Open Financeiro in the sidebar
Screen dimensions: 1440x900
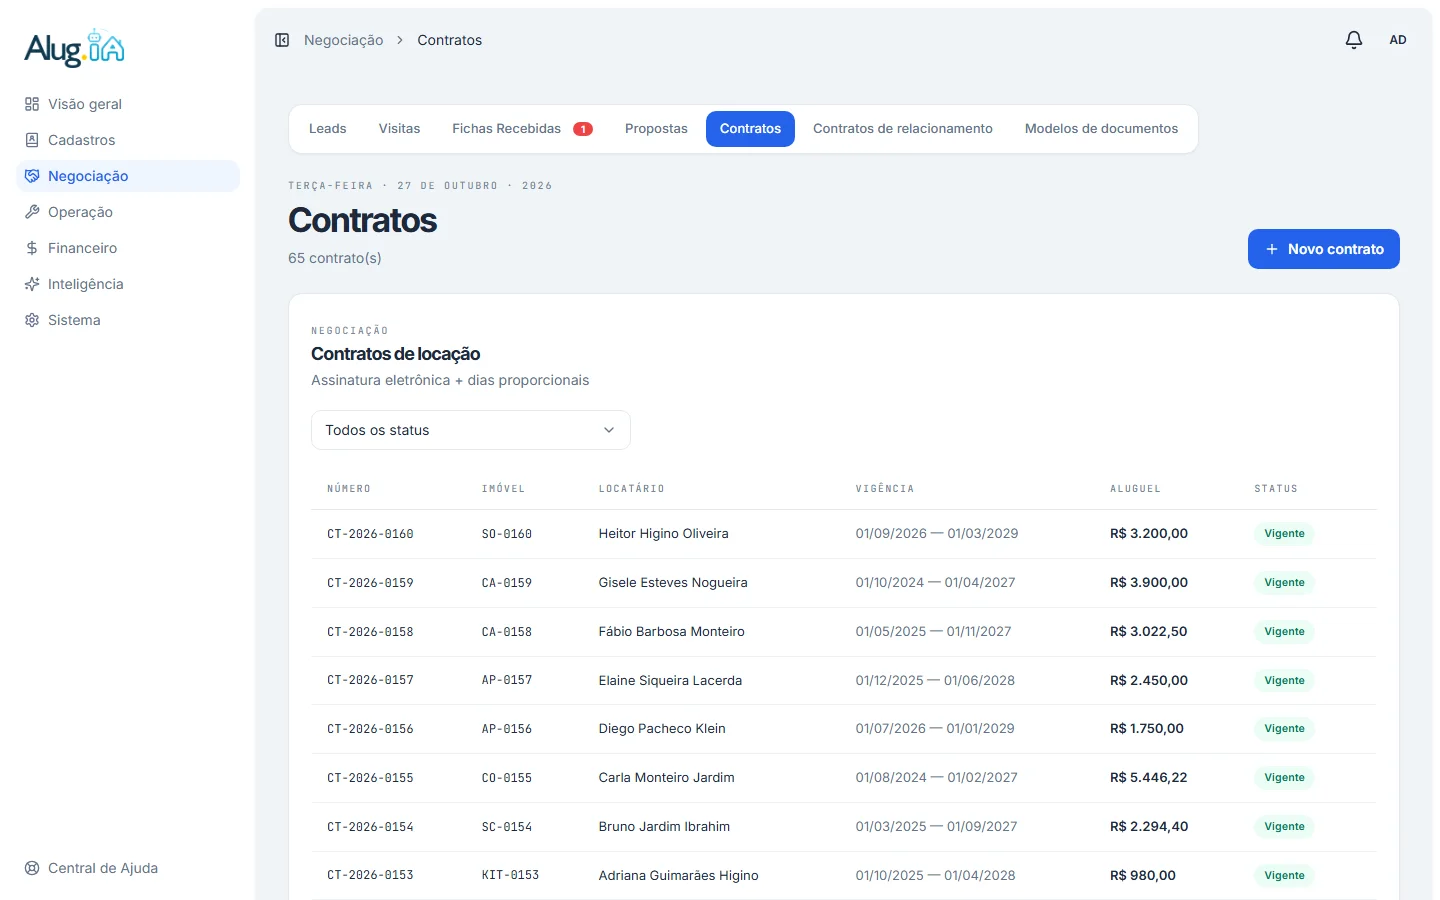[128, 248]
